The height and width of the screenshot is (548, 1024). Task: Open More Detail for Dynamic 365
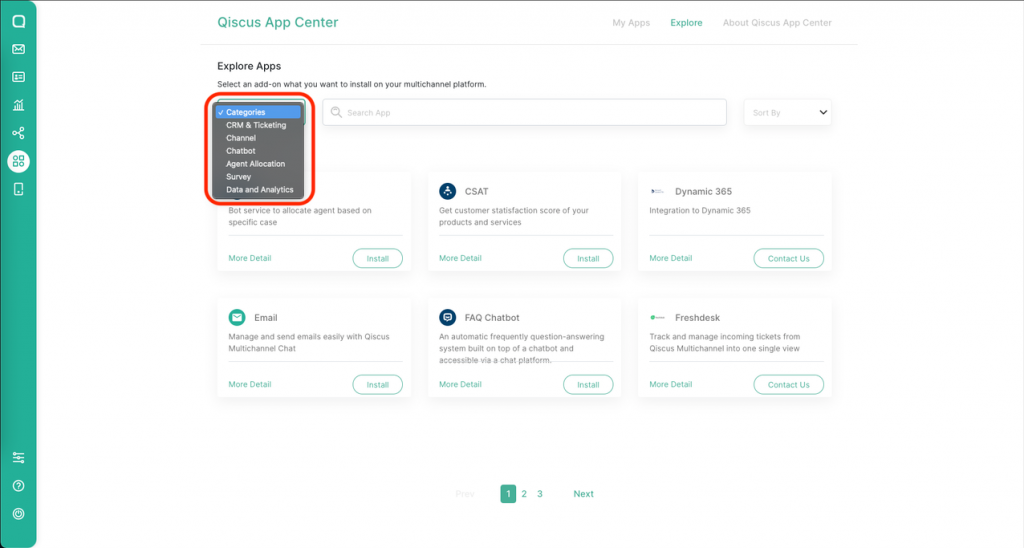coord(670,258)
